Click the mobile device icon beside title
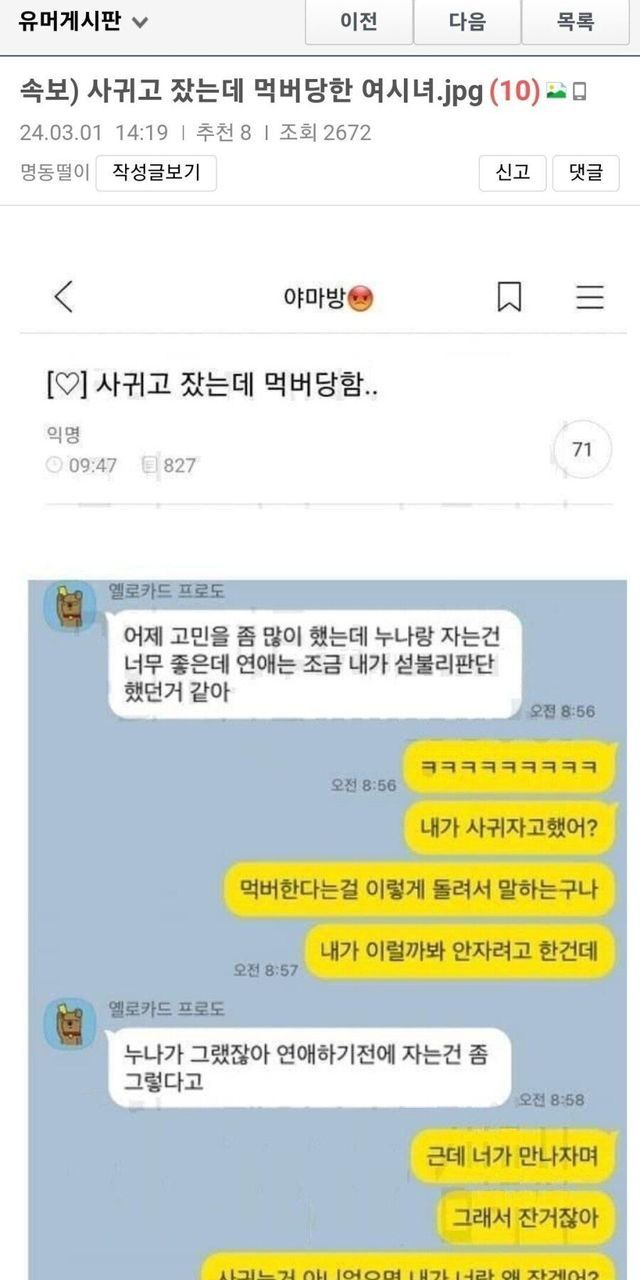The height and width of the screenshot is (1280, 640). pos(580,93)
